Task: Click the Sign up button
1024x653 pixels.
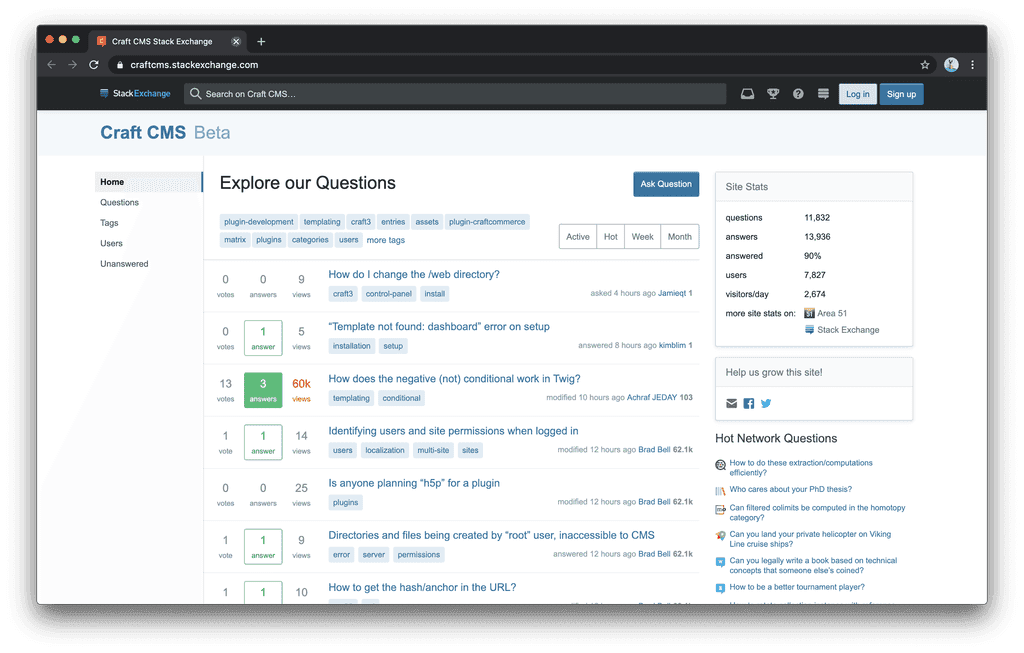Action: 901,94
